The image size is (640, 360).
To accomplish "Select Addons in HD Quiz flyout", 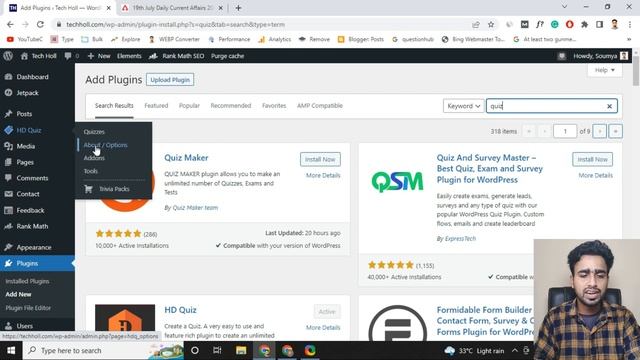I will pos(94,158).
